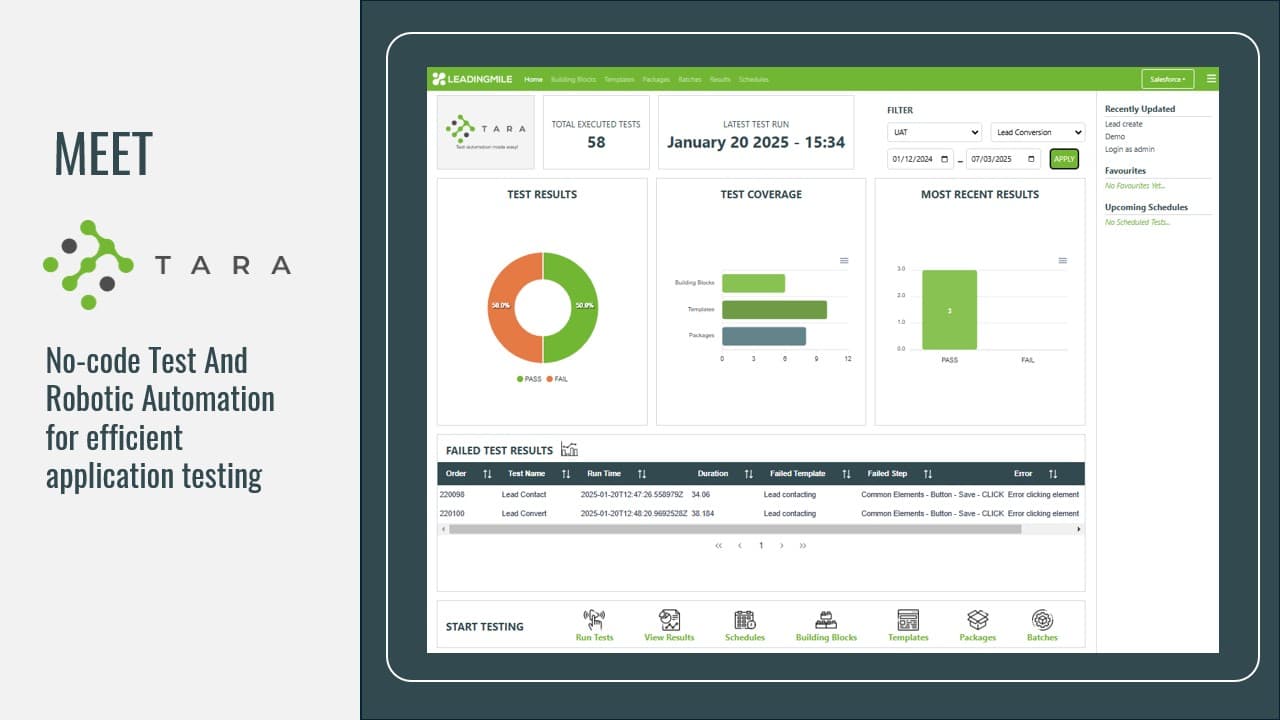Open the Building Blocks menu in the header

coord(573,79)
